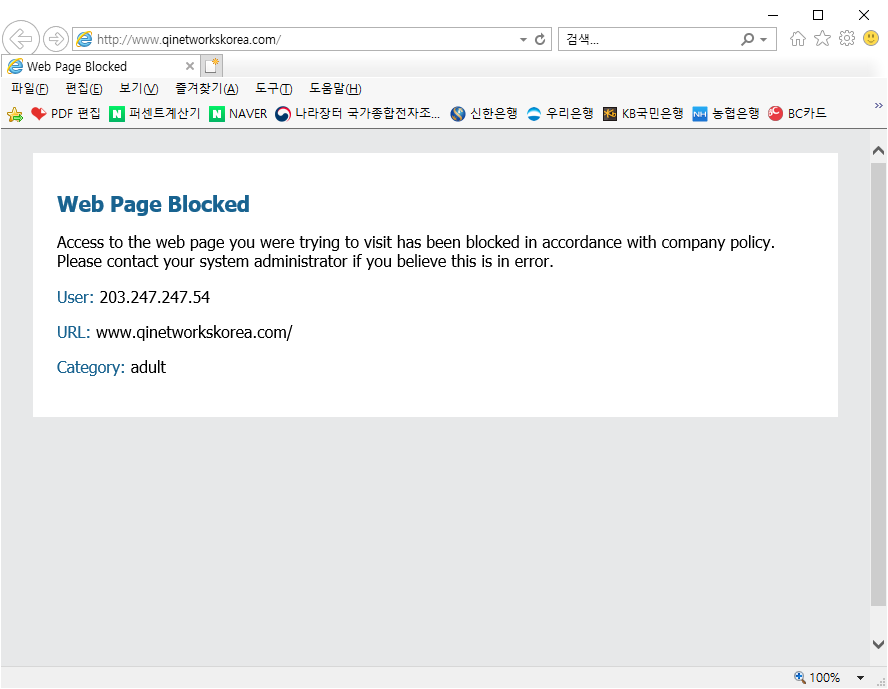Click the magnifying glass search icon

click(748, 39)
